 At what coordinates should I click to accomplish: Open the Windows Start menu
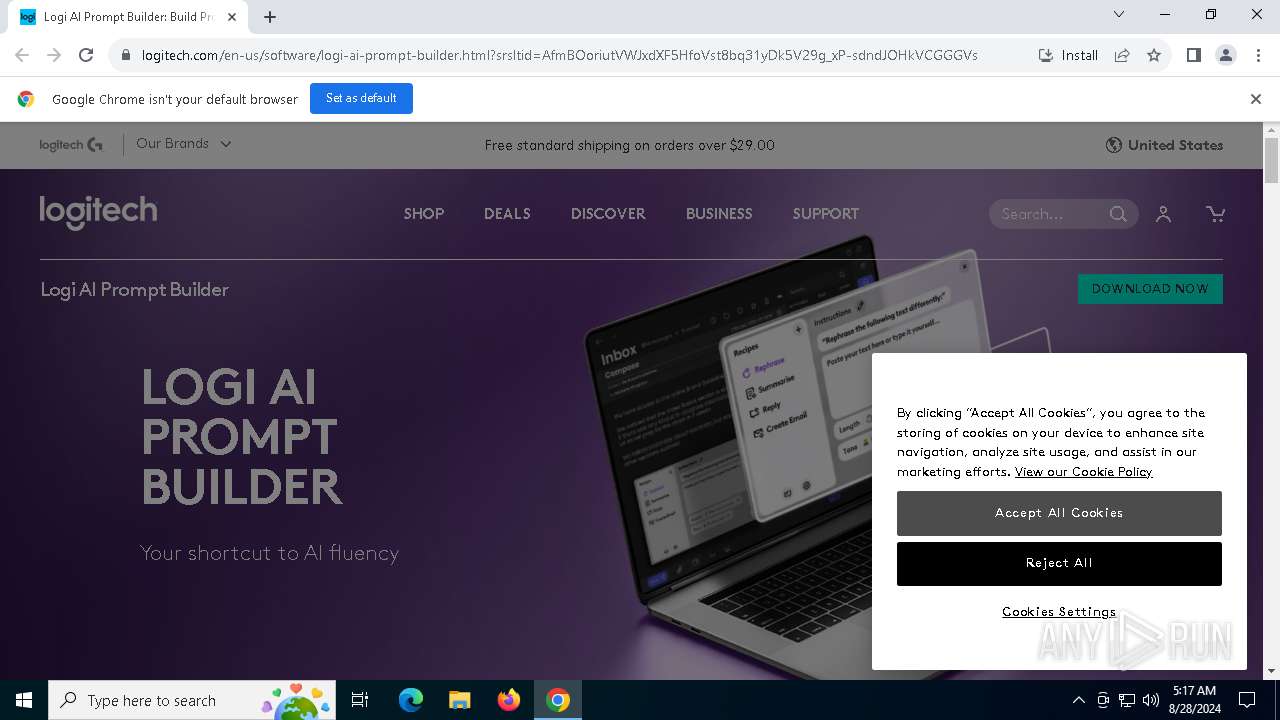pyautogui.click(x=24, y=700)
